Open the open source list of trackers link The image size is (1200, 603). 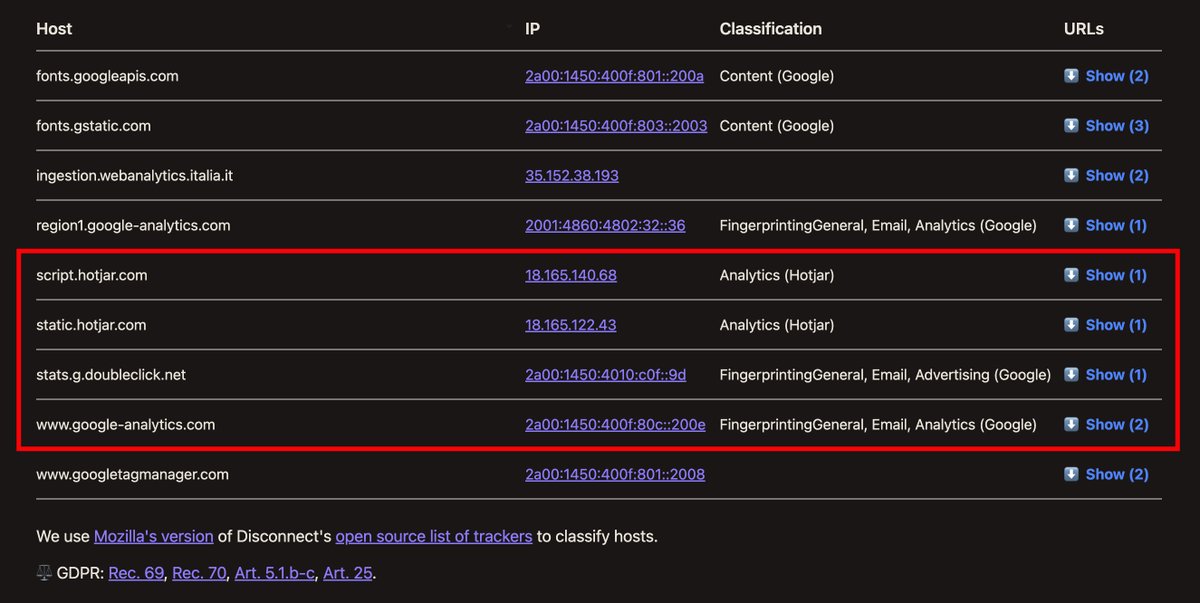click(433, 536)
